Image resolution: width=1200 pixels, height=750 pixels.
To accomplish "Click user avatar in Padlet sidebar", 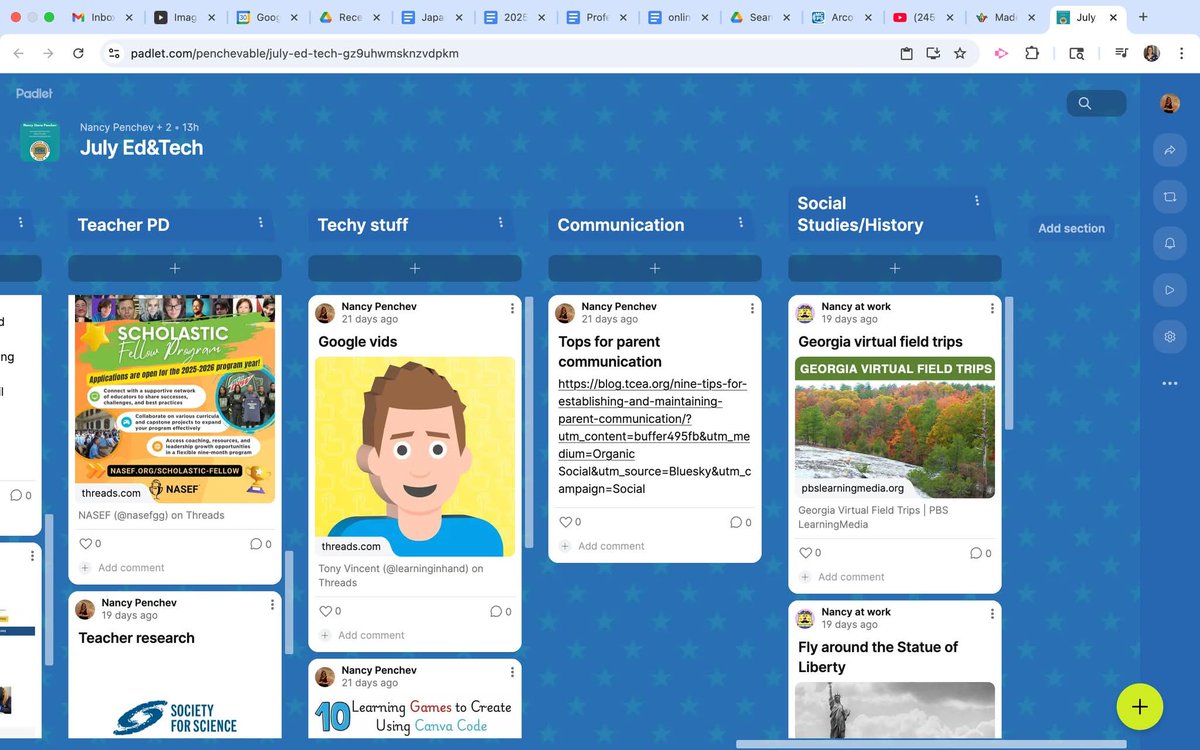I will tap(1169, 103).
